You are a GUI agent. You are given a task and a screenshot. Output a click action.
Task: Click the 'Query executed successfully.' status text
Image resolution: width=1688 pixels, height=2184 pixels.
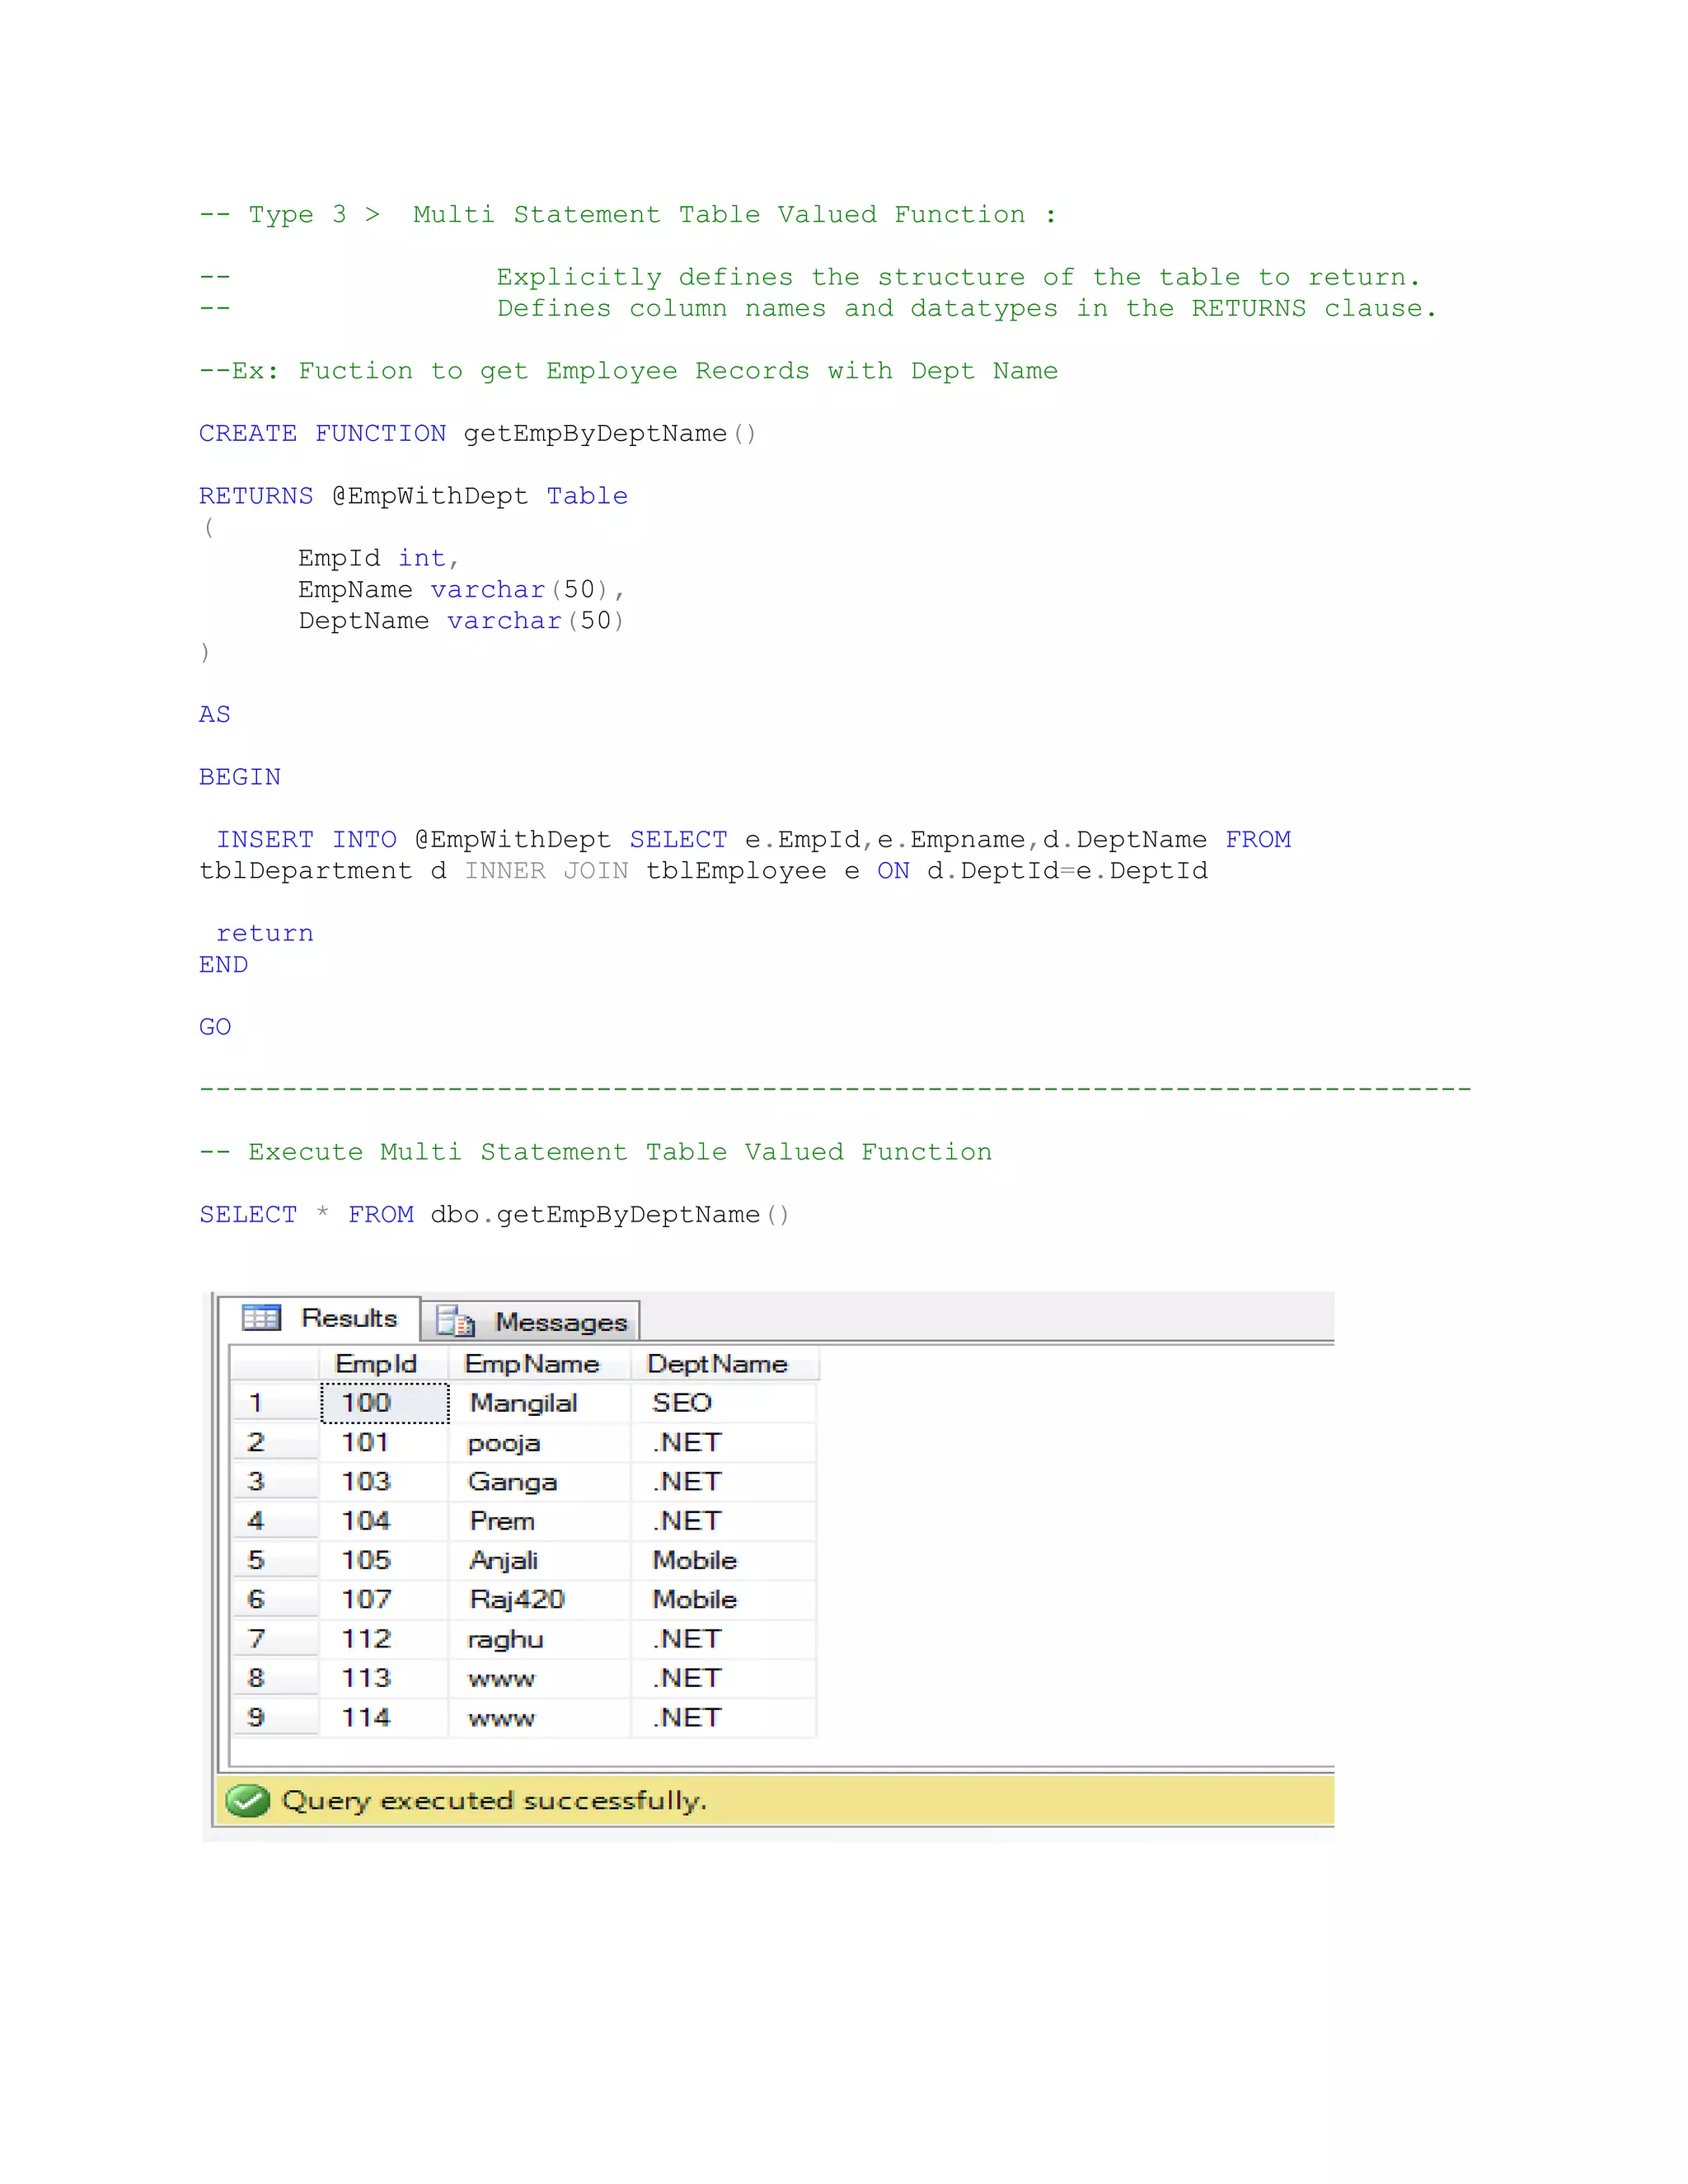pyautogui.click(x=495, y=1800)
